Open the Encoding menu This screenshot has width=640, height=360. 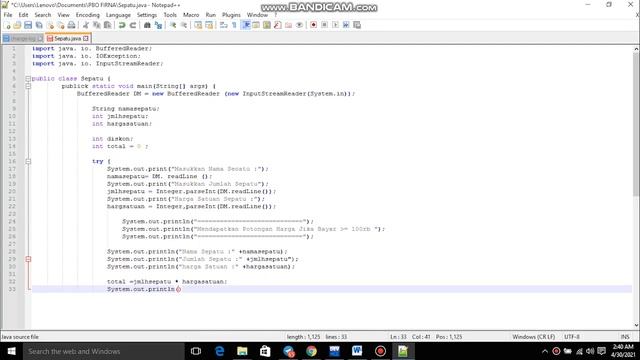(x=87, y=15)
